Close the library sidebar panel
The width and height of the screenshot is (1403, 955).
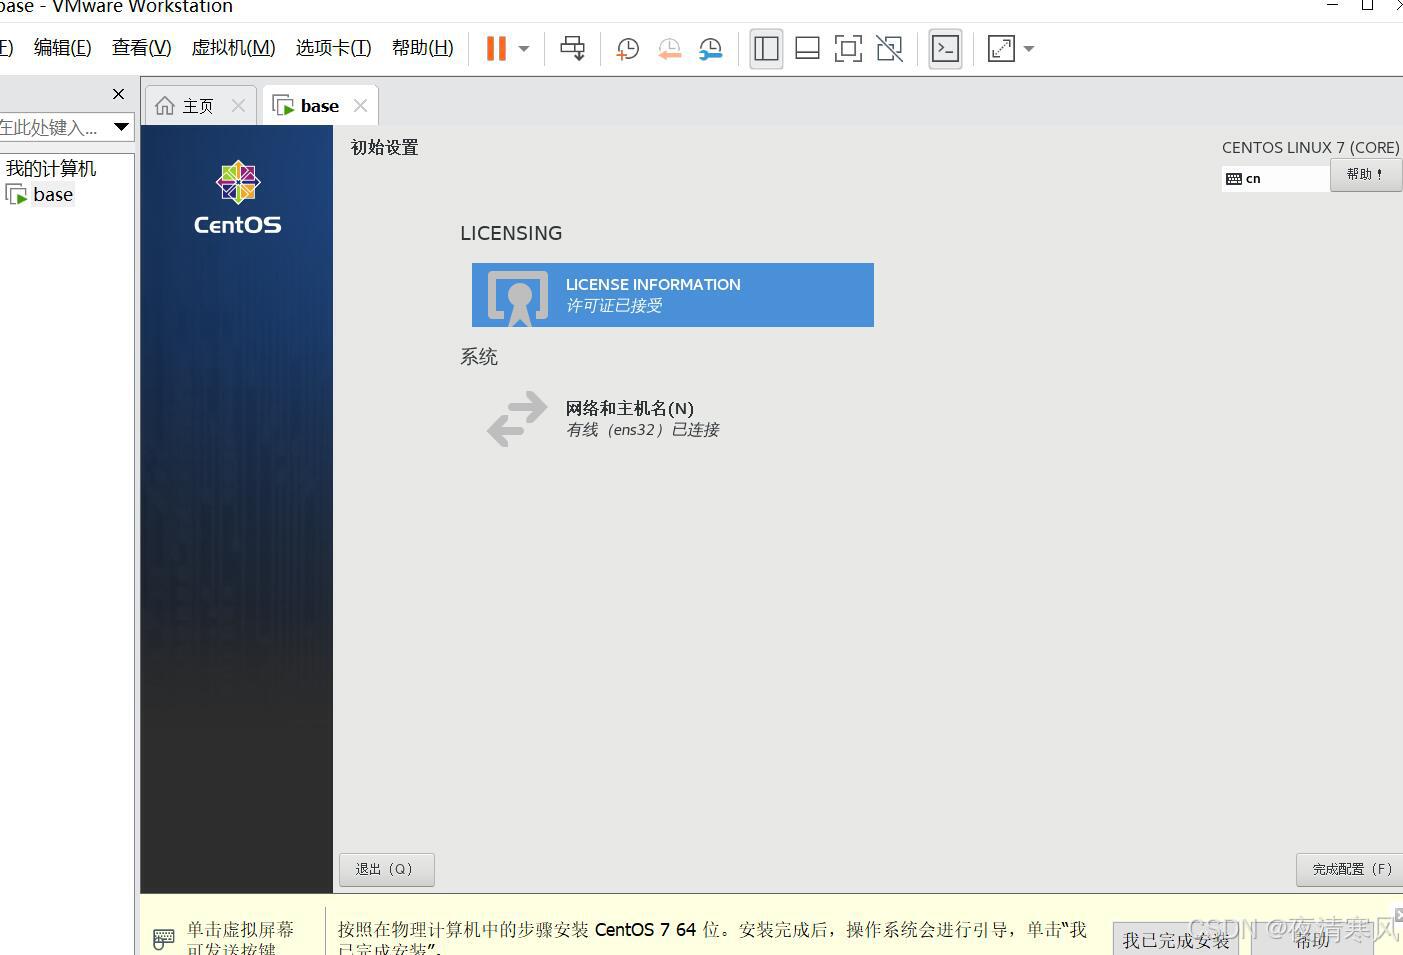pos(119,94)
